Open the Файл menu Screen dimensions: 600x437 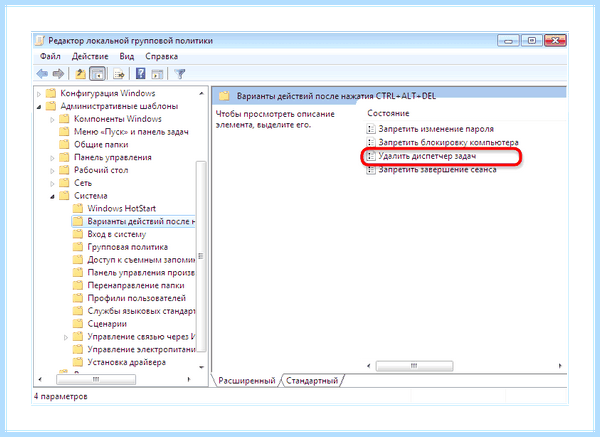coord(50,56)
